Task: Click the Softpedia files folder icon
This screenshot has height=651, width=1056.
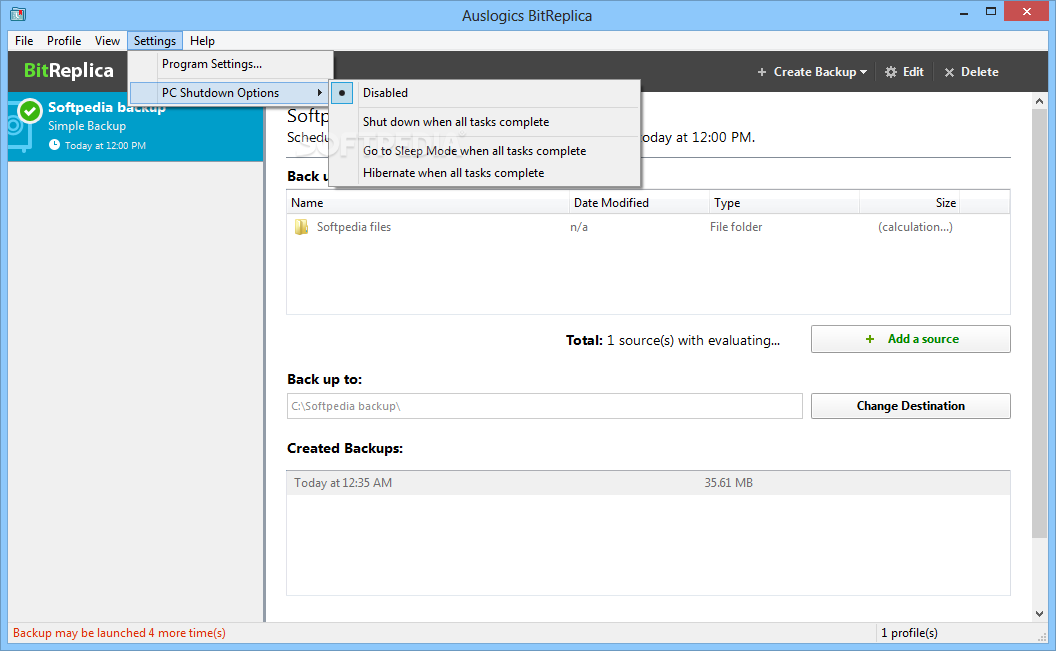Action: click(301, 227)
